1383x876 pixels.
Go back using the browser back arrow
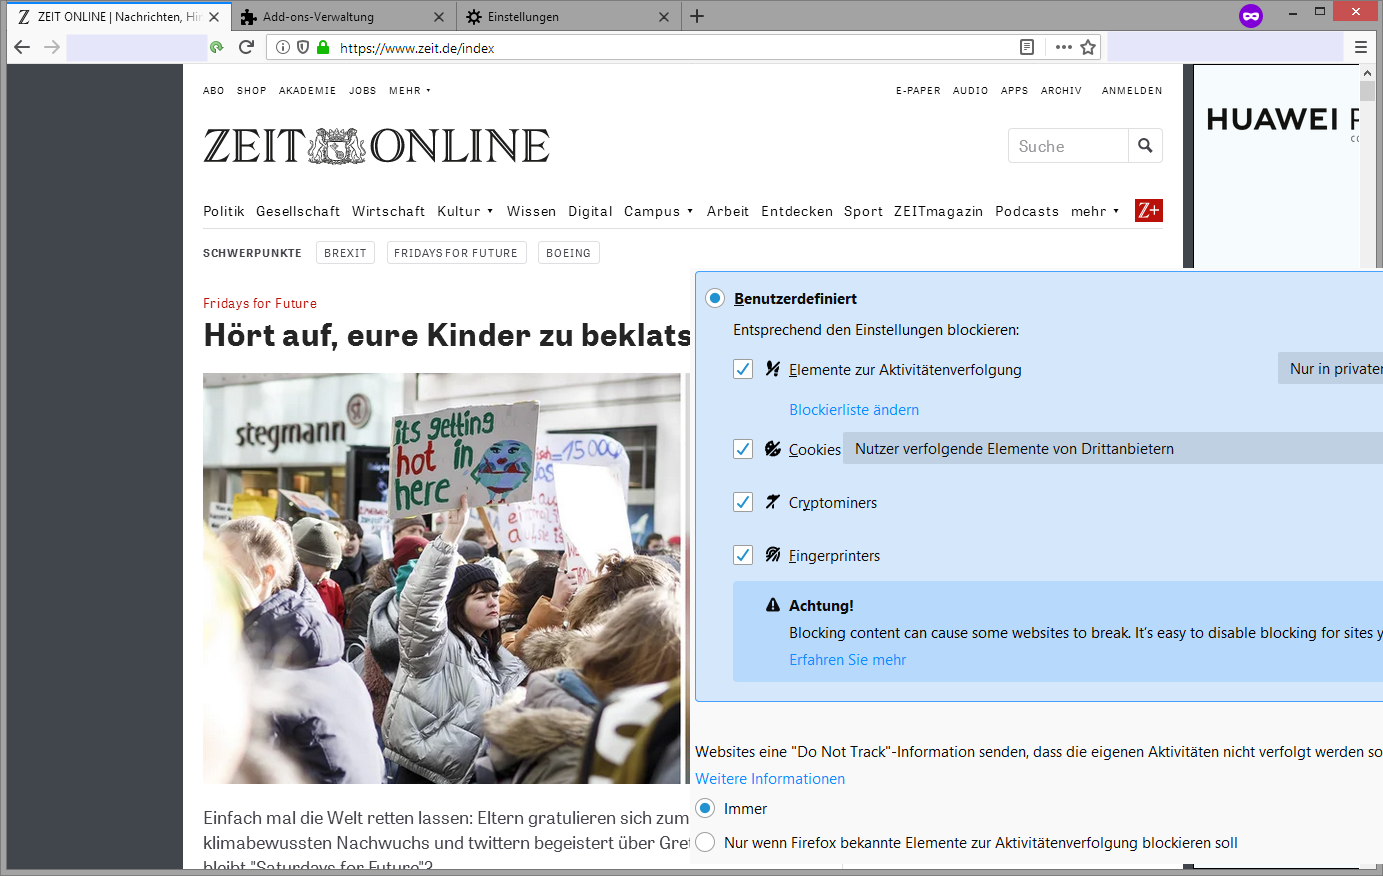pos(23,47)
